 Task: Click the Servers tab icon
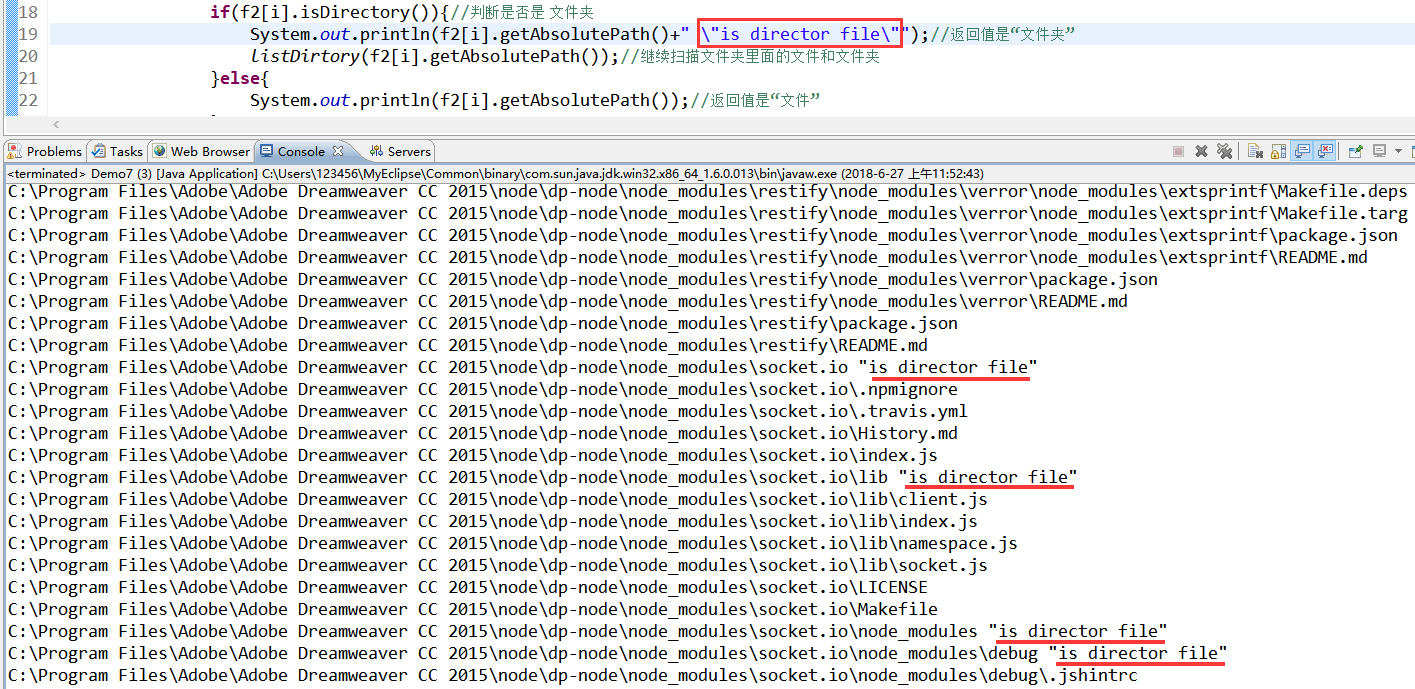tap(376, 151)
